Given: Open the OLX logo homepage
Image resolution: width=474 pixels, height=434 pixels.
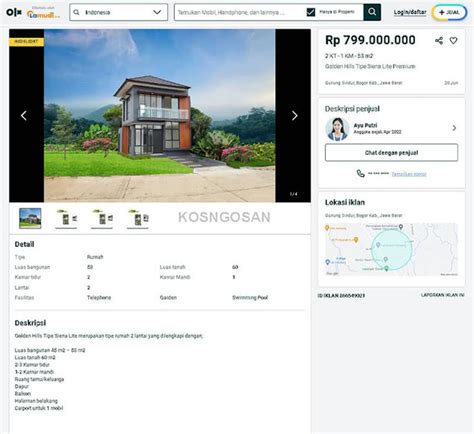Looking at the screenshot, I should click(14, 12).
